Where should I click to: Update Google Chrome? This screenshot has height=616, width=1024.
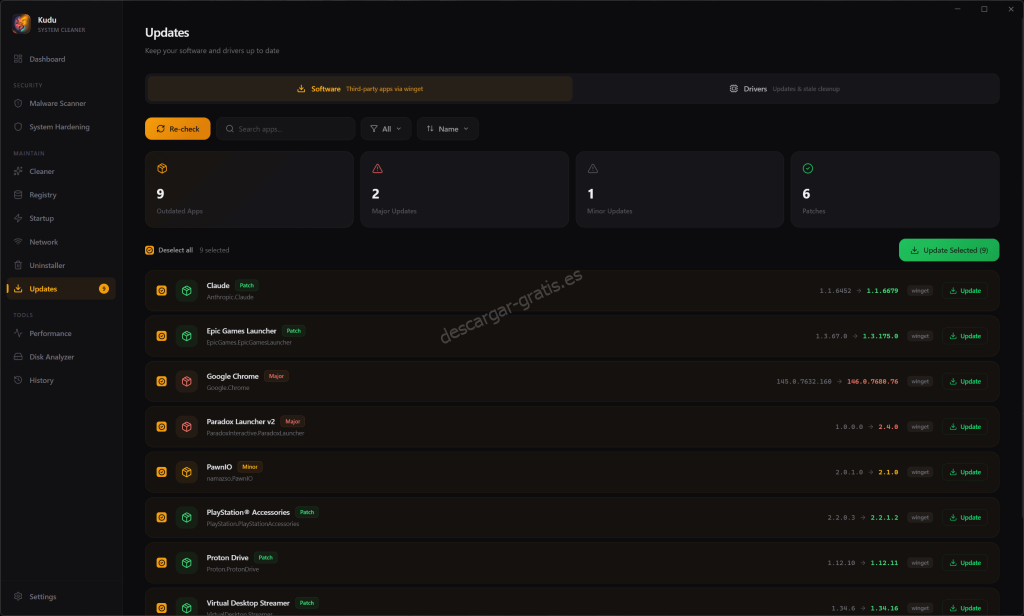coord(965,381)
